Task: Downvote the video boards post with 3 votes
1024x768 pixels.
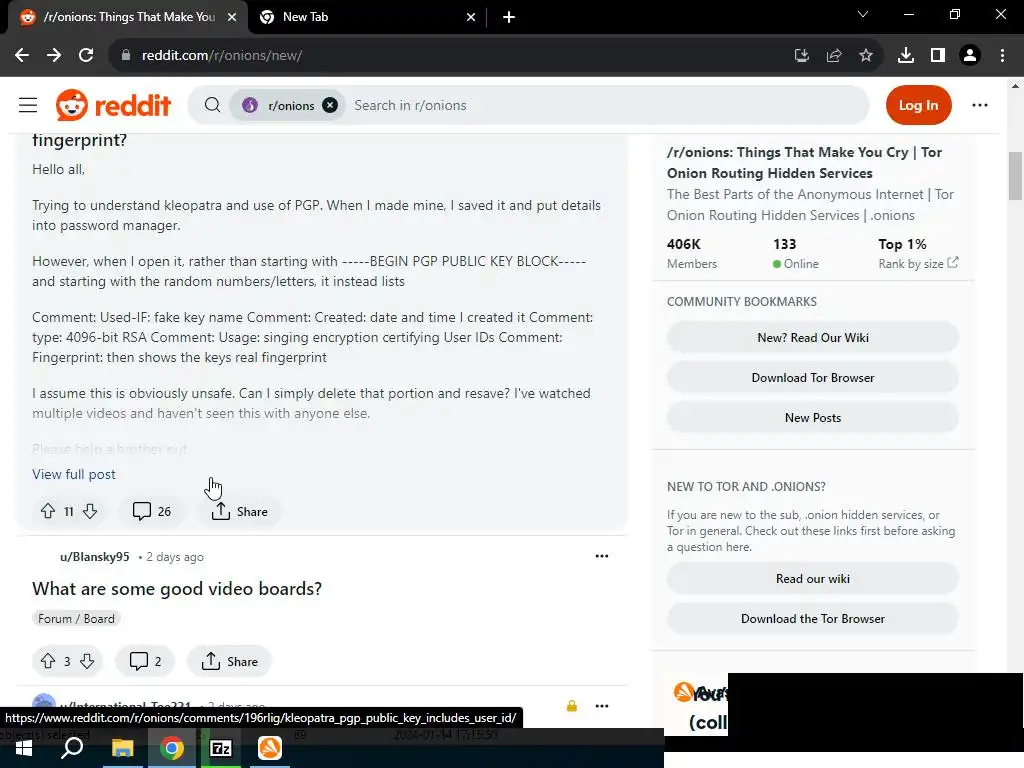Action: 87,662
